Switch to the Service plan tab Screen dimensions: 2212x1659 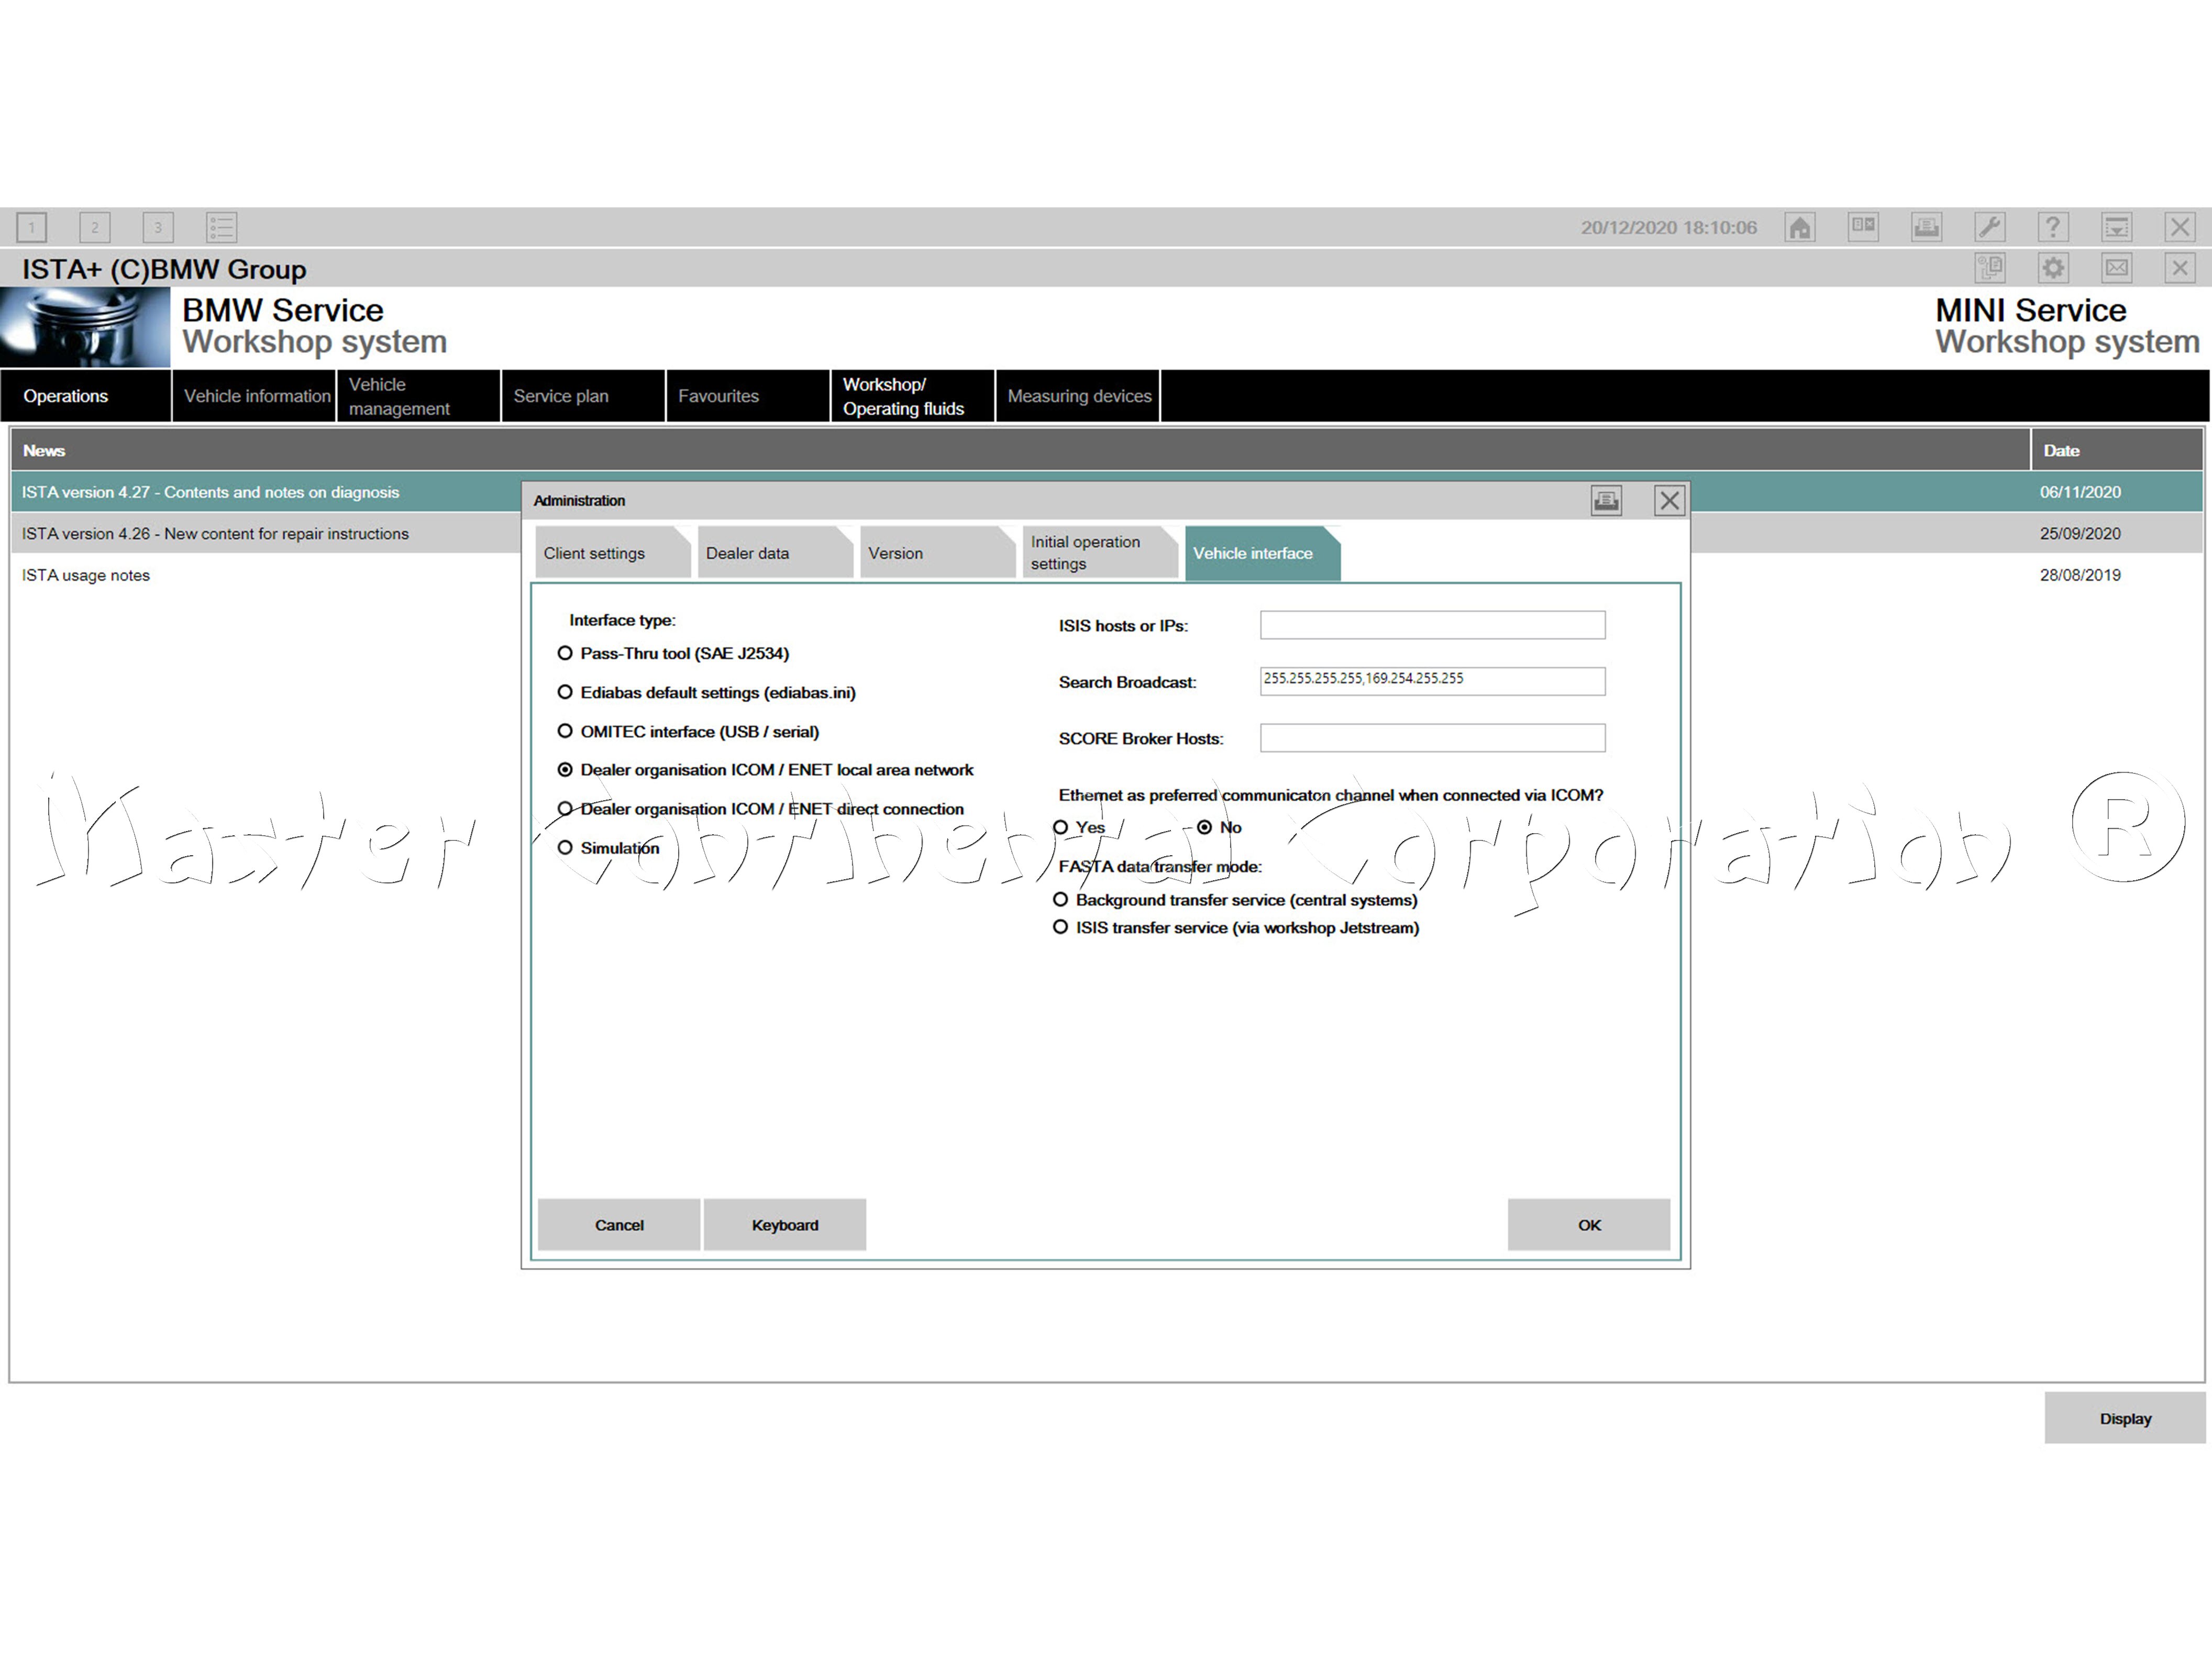(584, 396)
